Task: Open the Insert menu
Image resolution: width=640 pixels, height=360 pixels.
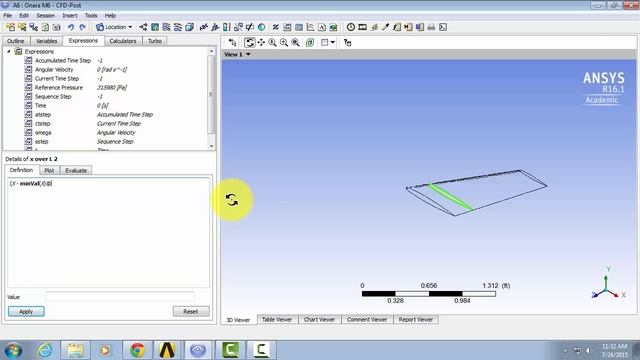Action: pyautogui.click(x=69, y=16)
